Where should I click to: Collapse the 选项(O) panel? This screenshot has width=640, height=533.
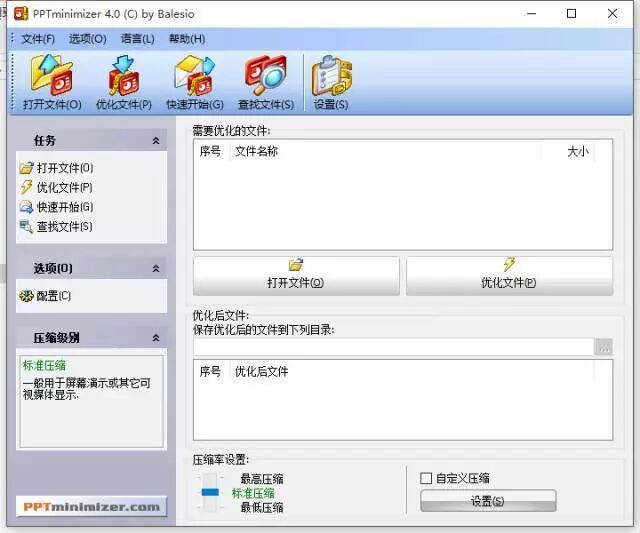pos(156,269)
